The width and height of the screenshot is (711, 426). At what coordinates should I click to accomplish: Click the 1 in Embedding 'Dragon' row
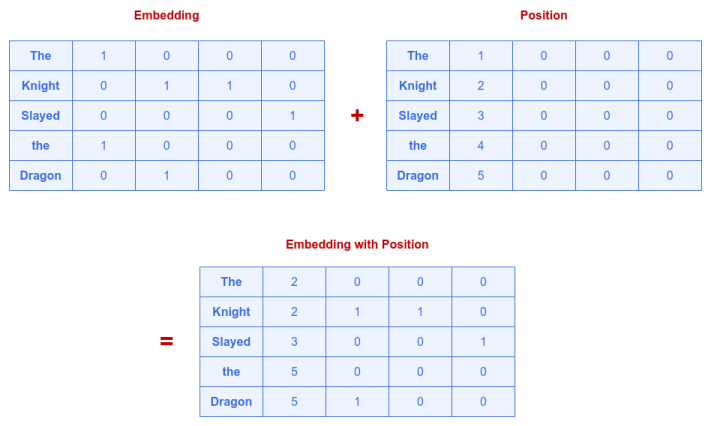(167, 176)
